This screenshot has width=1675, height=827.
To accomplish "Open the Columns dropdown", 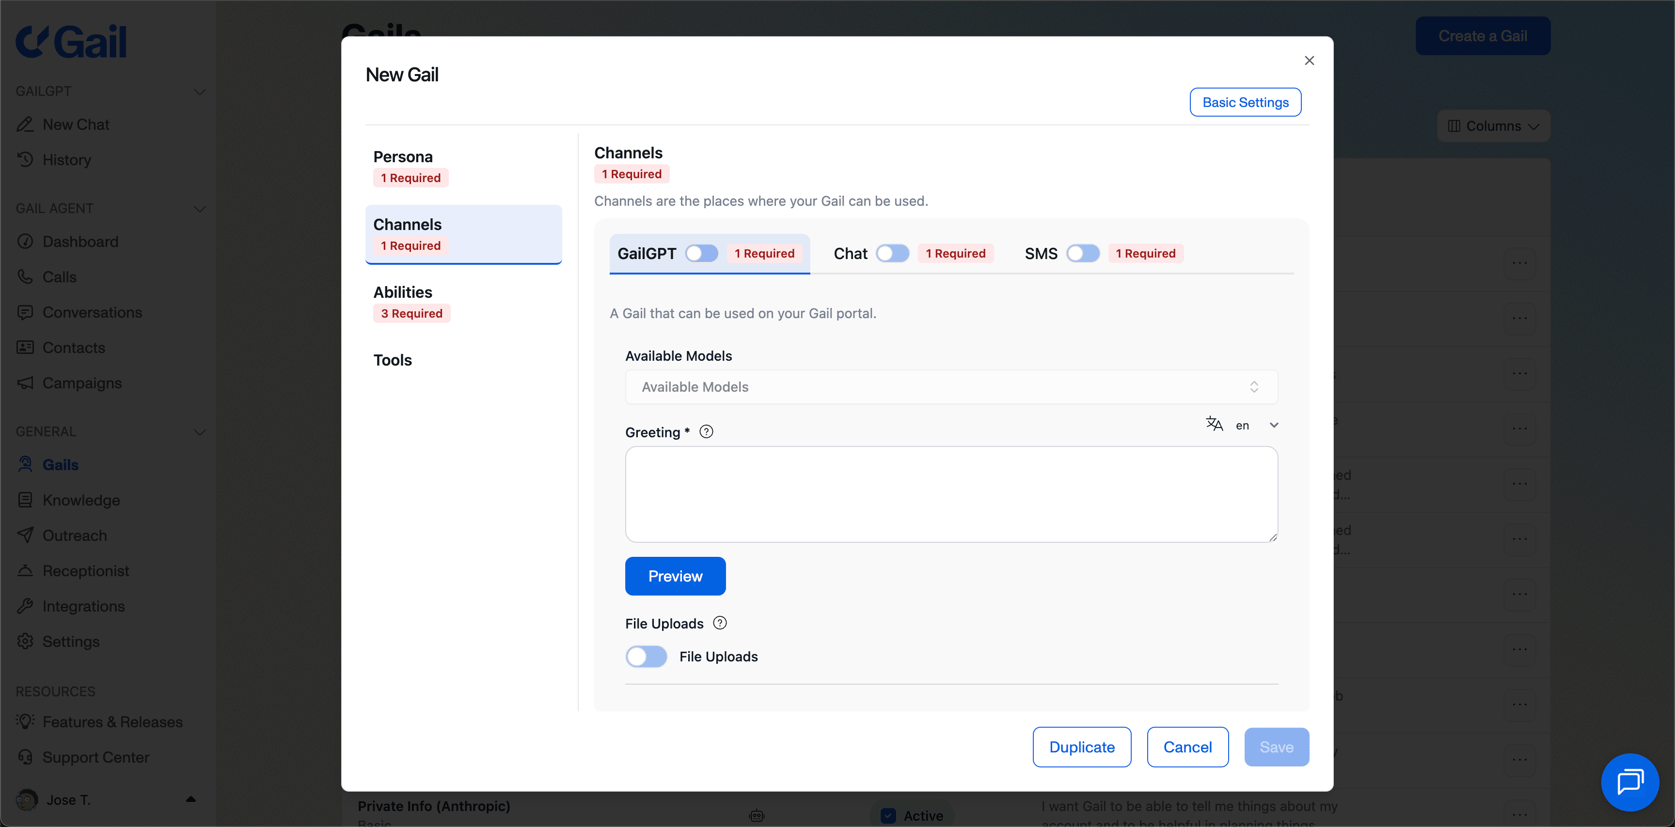I will tap(1493, 126).
